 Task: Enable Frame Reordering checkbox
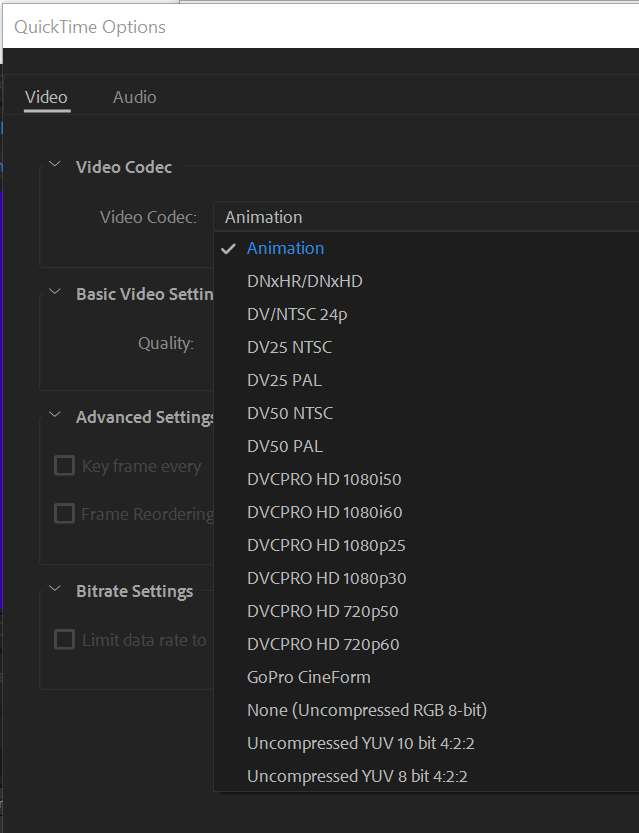tap(64, 514)
